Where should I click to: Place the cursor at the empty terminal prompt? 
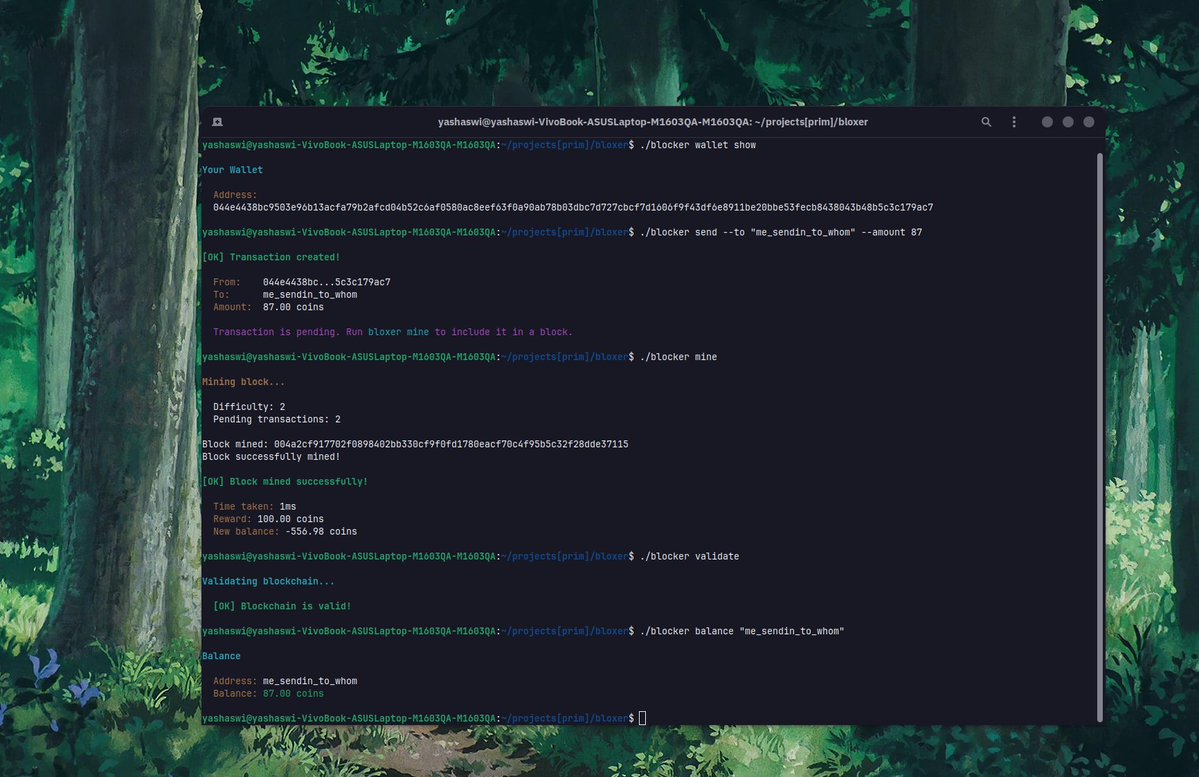[642, 717]
